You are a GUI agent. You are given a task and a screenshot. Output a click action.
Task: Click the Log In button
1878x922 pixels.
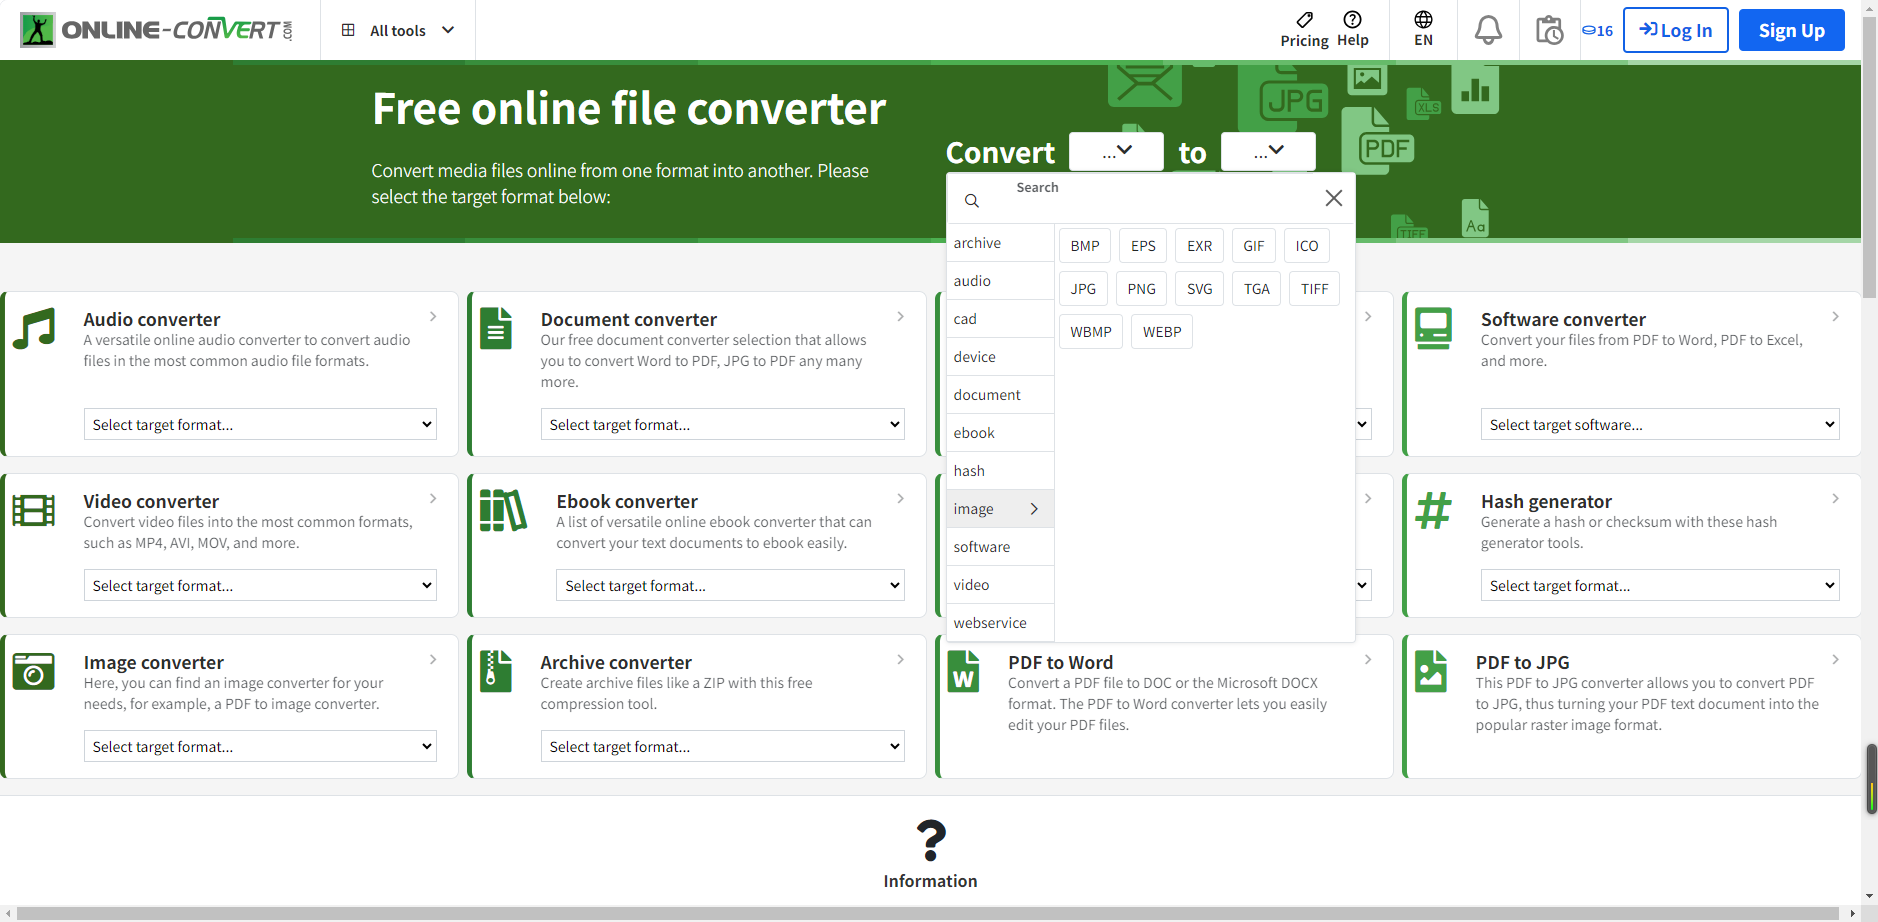coord(1675,30)
